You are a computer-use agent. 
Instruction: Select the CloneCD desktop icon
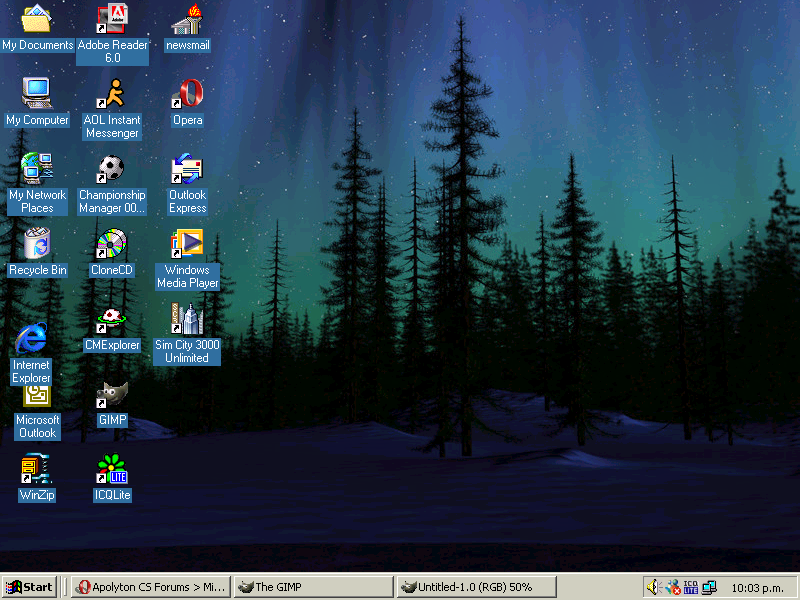112,245
